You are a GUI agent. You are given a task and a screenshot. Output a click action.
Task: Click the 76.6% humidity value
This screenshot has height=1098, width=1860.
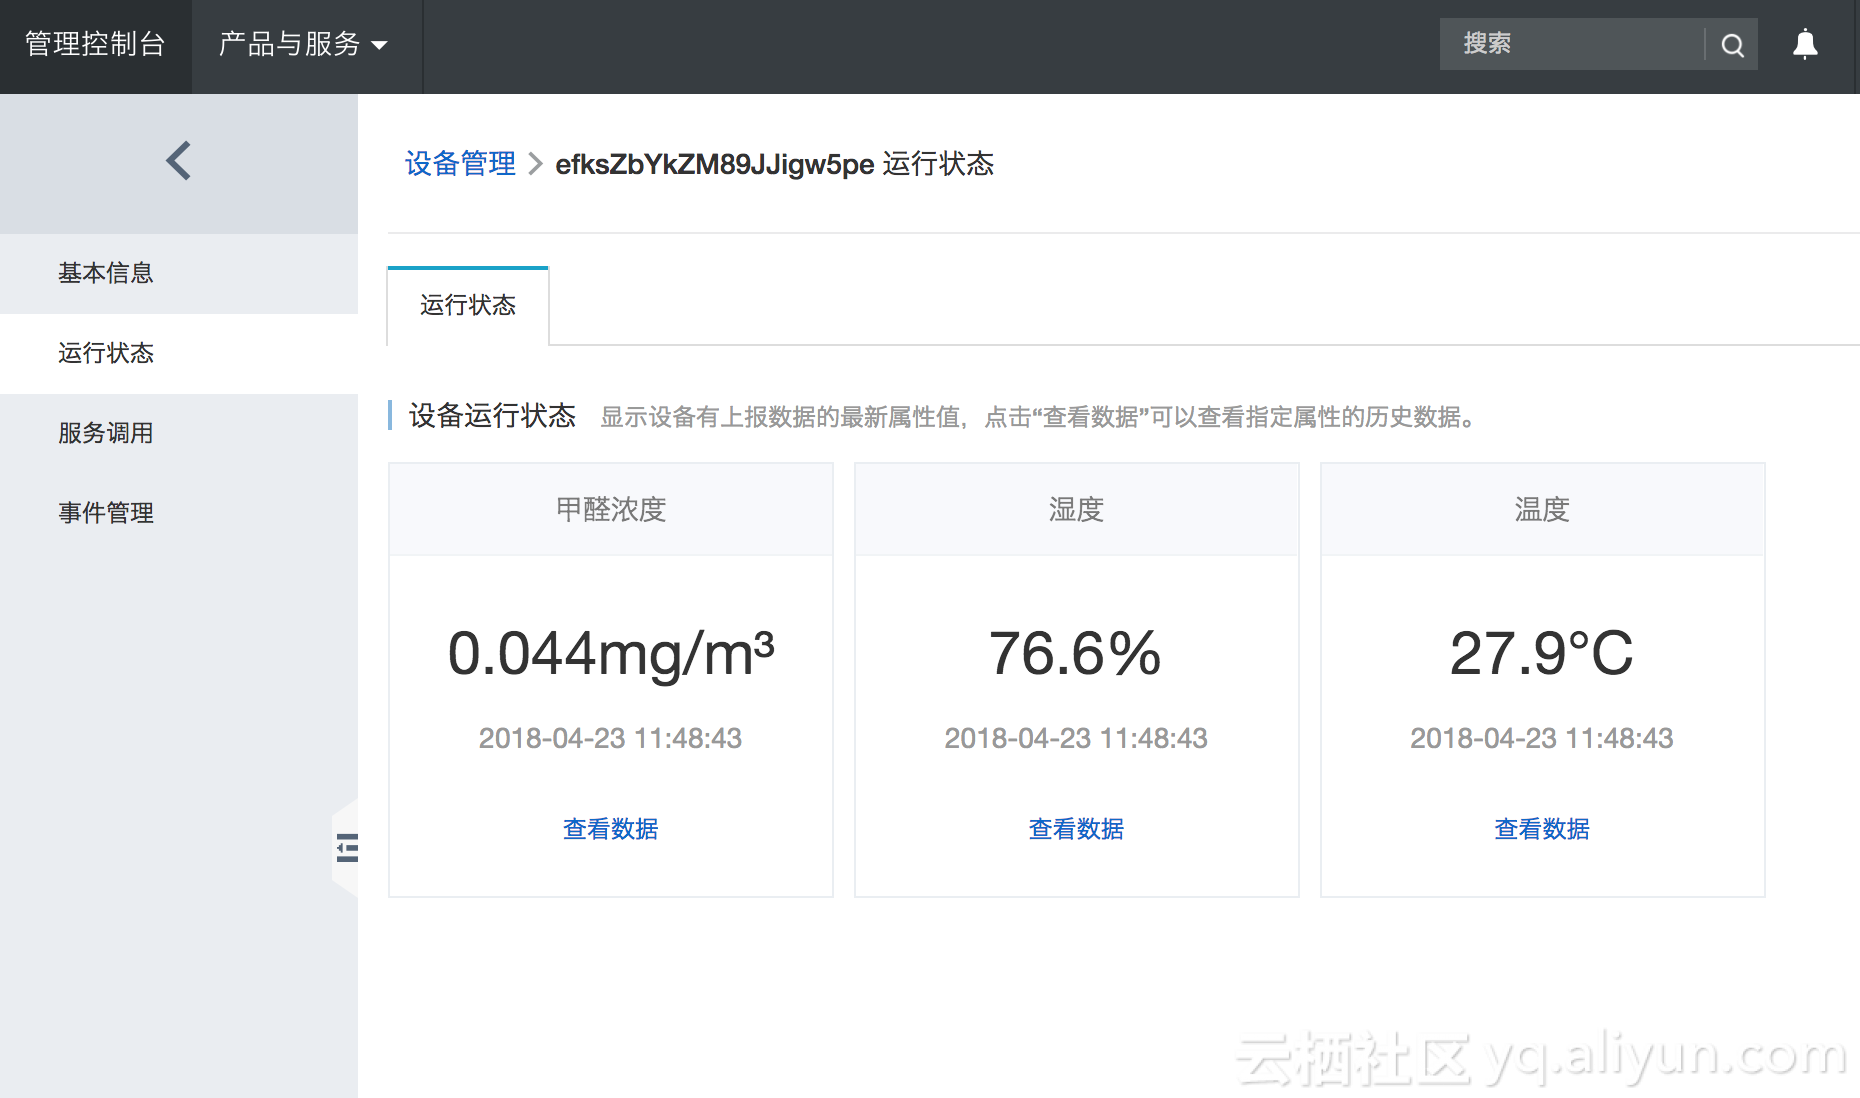click(1076, 654)
